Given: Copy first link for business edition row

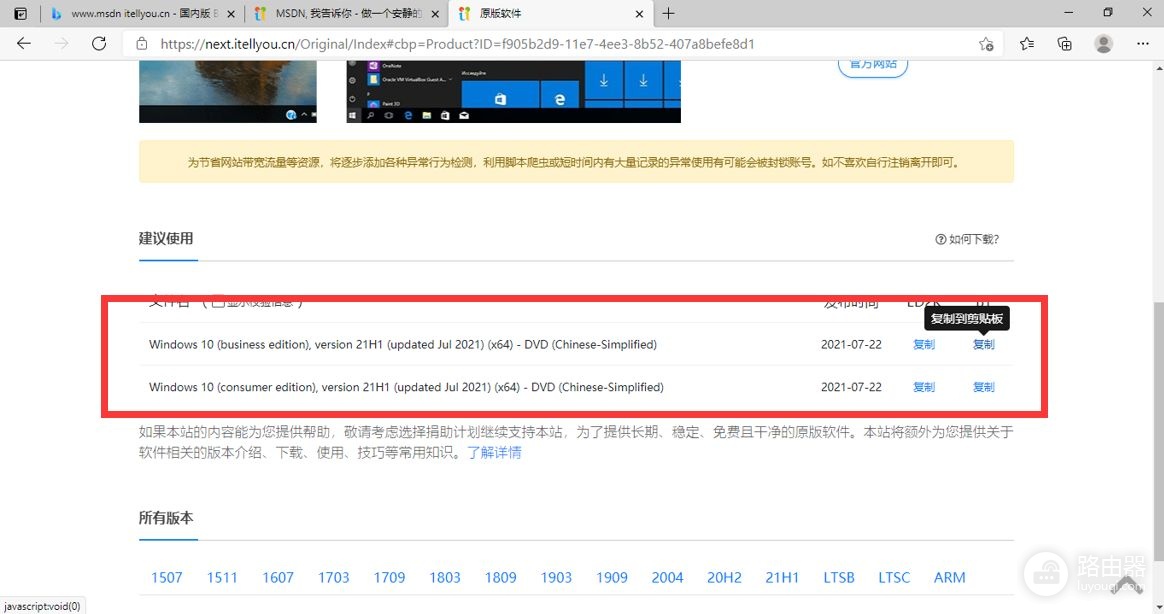Looking at the screenshot, I should click(x=923, y=344).
